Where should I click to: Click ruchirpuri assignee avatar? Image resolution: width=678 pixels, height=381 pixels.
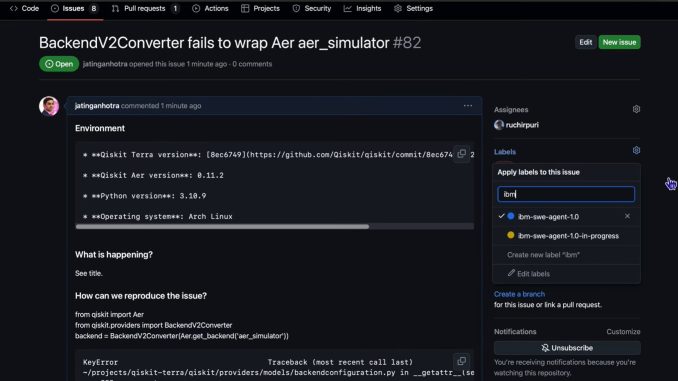[499, 125]
